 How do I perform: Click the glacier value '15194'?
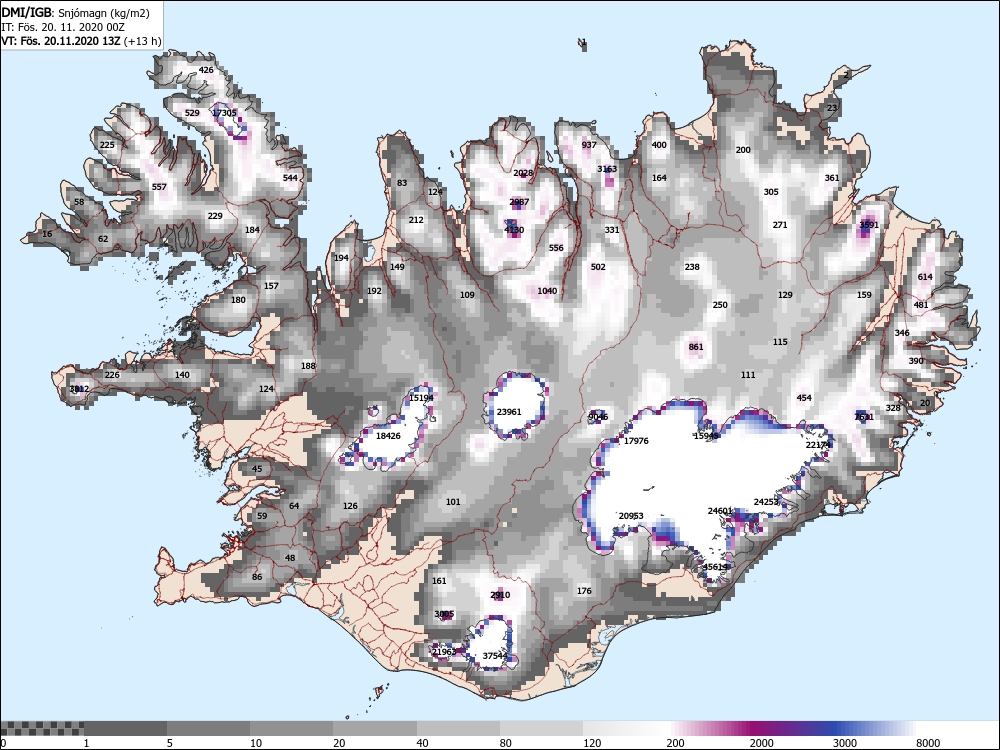click(421, 398)
